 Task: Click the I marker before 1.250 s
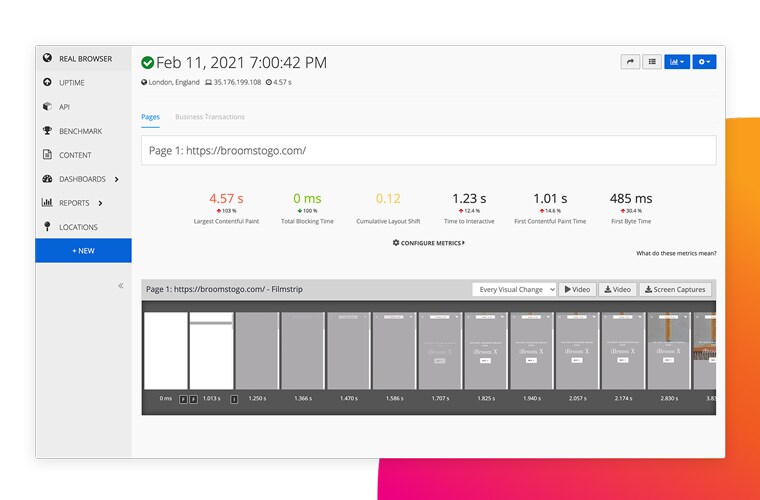[234, 399]
